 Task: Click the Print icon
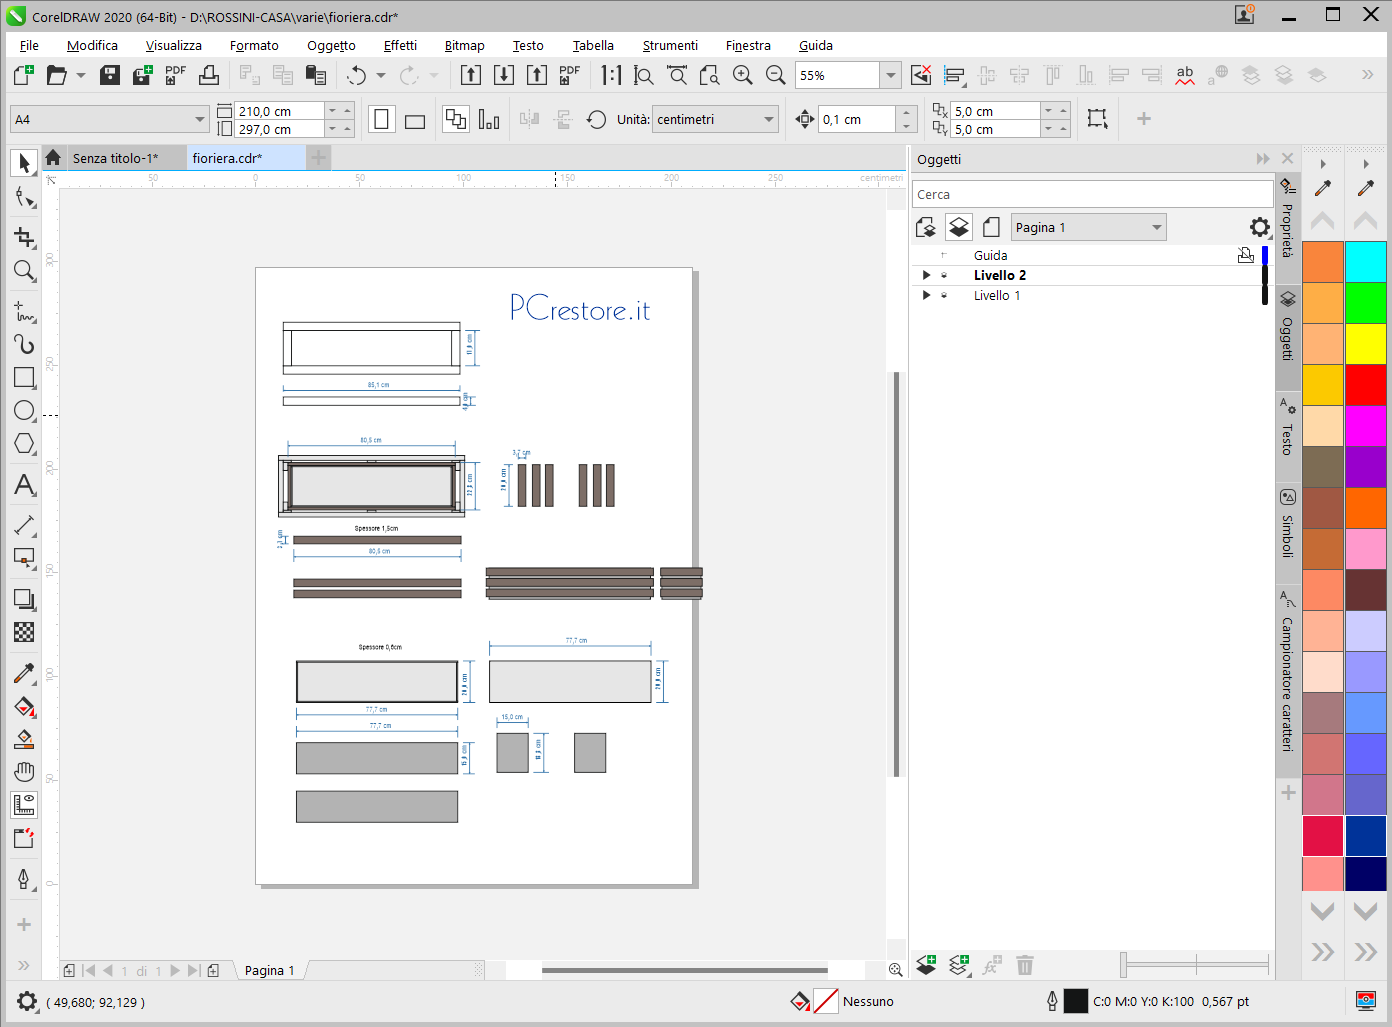tap(209, 75)
